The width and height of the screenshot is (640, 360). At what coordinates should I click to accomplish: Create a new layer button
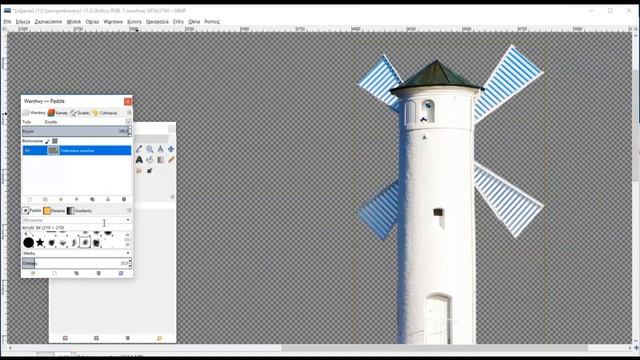coord(29,200)
